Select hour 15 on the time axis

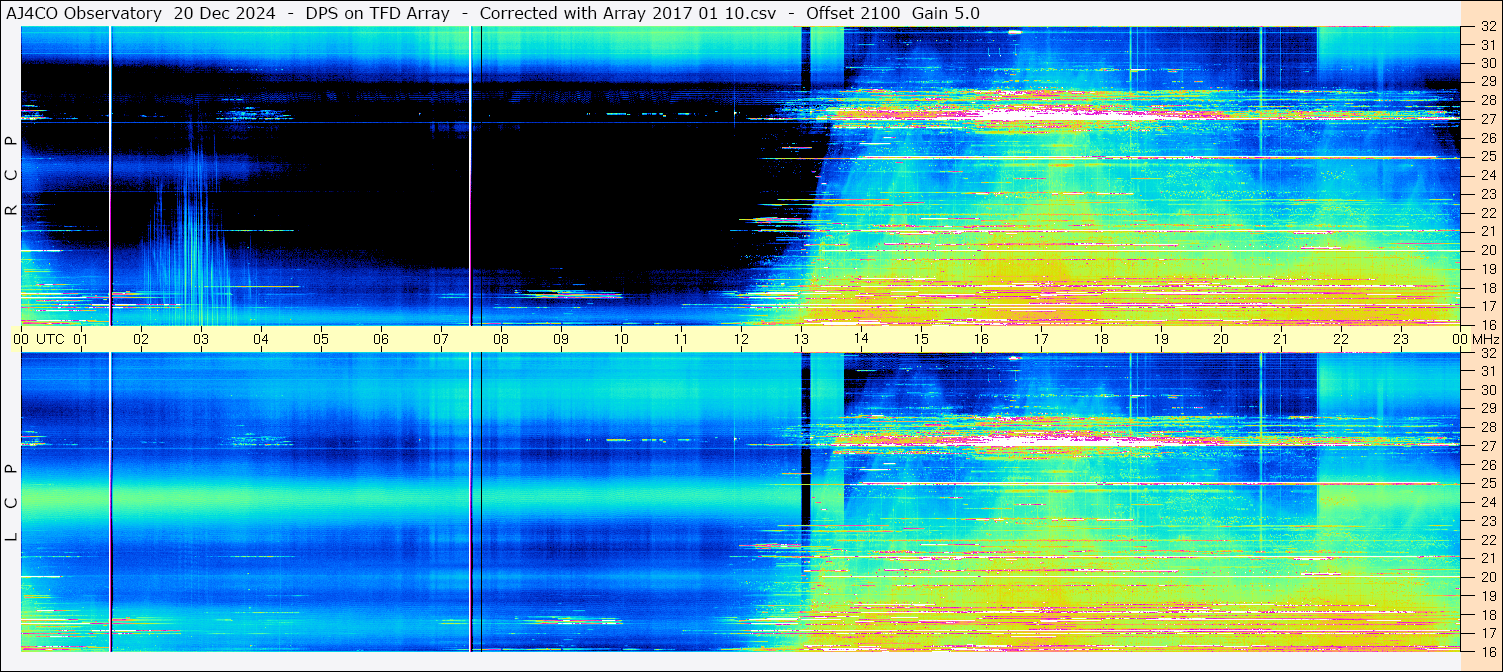tap(921, 339)
